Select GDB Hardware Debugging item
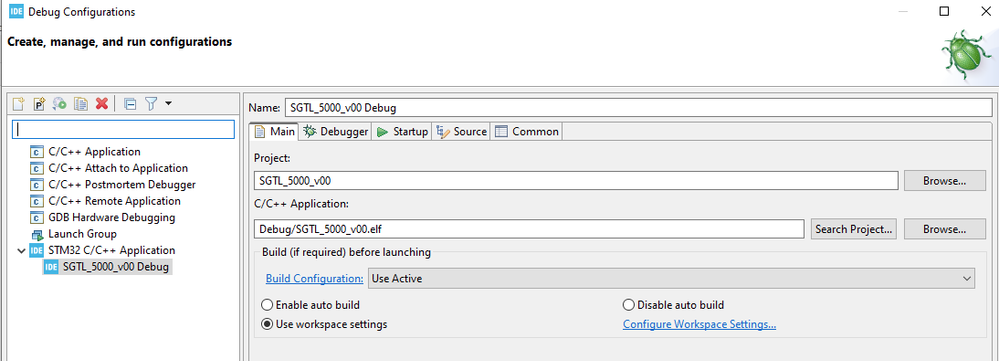This screenshot has width=999, height=361. (x=111, y=217)
